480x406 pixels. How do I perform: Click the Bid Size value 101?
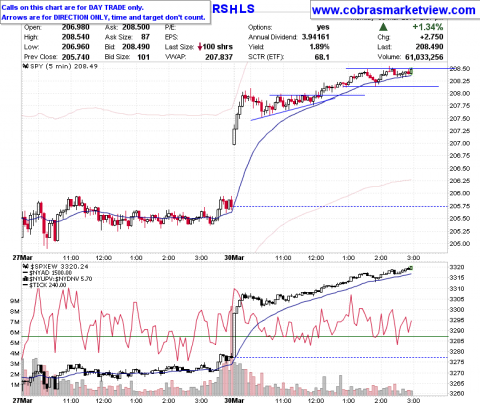[144, 57]
